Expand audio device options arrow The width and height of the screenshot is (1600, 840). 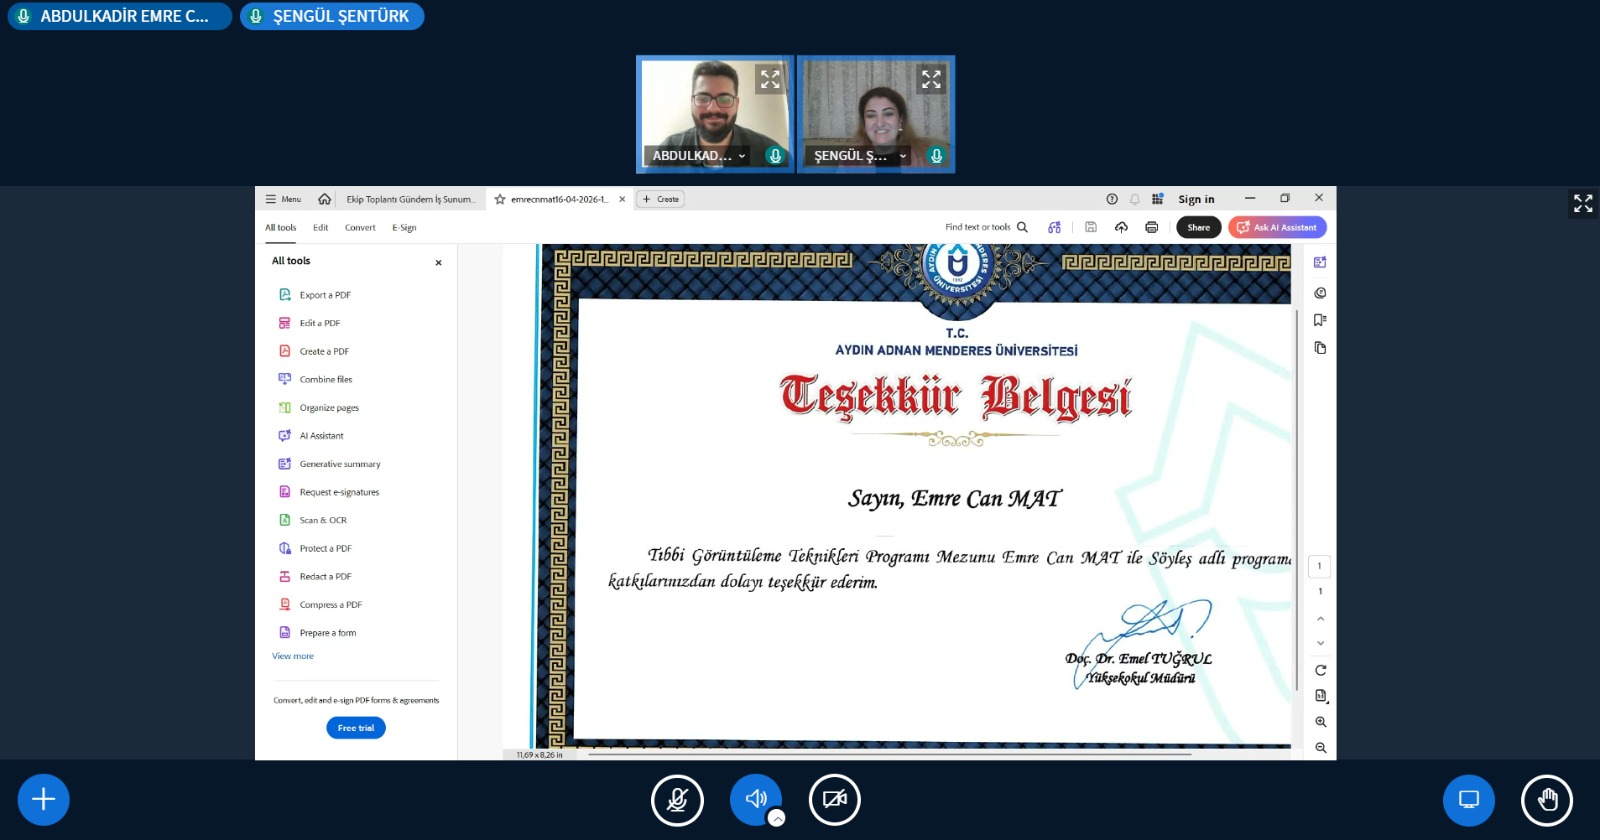click(777, 818)
